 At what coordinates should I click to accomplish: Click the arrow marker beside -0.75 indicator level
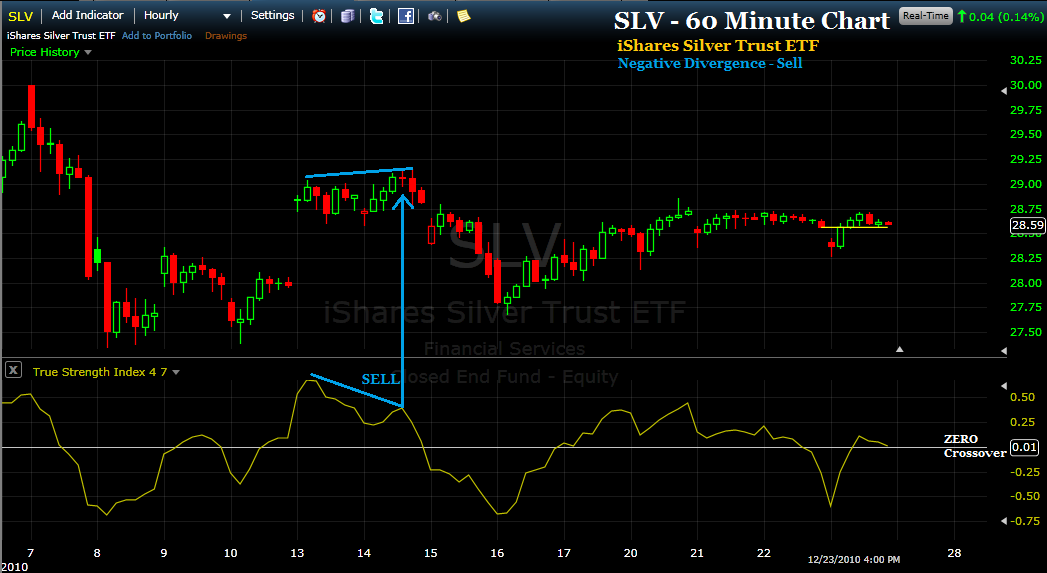coord(1004,521)
